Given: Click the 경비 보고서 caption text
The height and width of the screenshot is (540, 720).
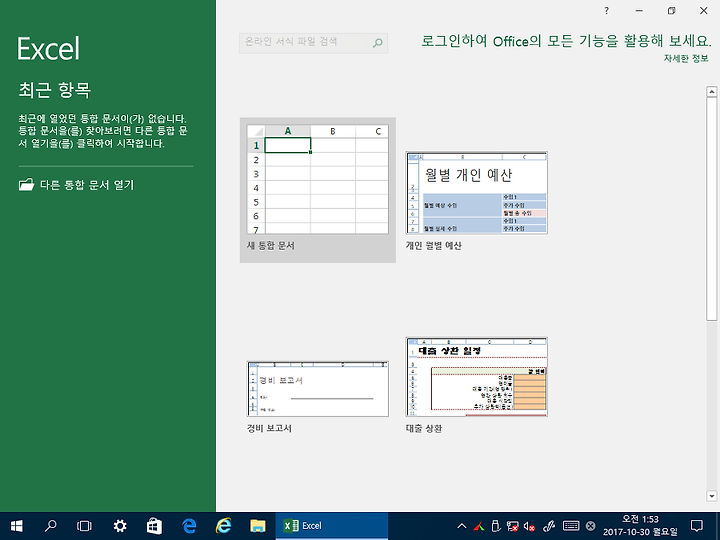Looking at the screenshot, I should pyautogui.click(x=269, y=428).
